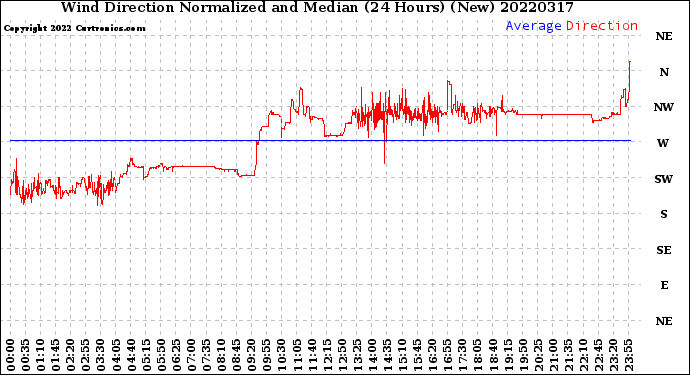Screen dimensions: 690x375
Task: Click the 15:45 time axis label
Action: [x=417, y=355]
